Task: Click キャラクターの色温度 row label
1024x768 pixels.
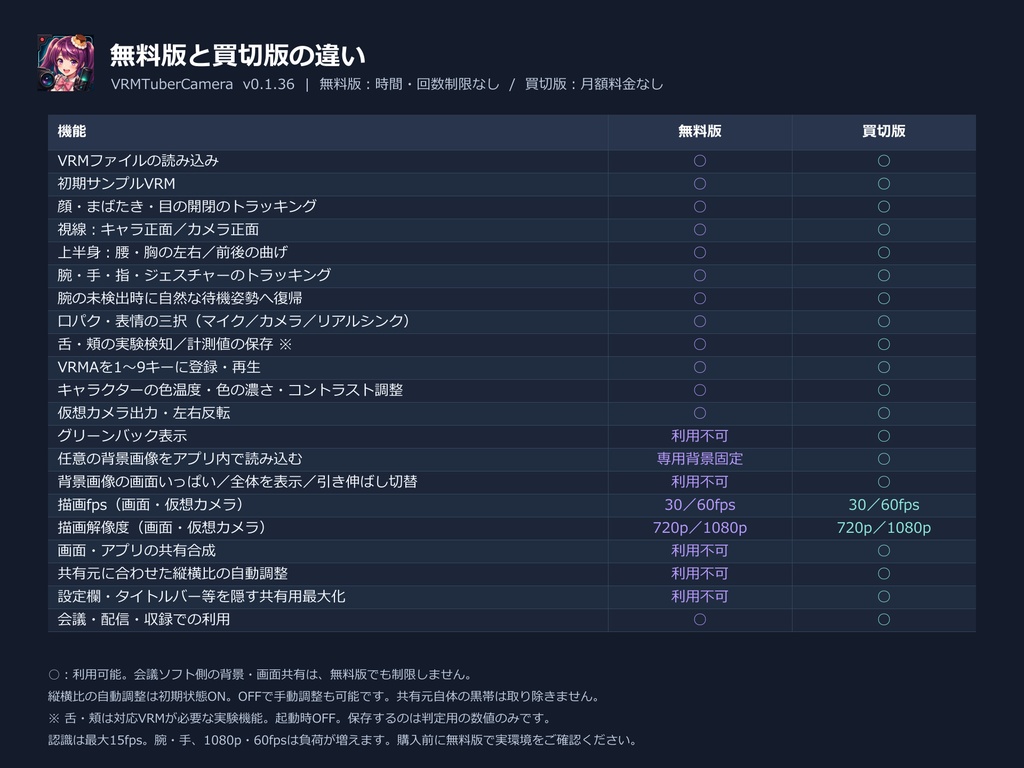Action: click(x=230, y=390)
